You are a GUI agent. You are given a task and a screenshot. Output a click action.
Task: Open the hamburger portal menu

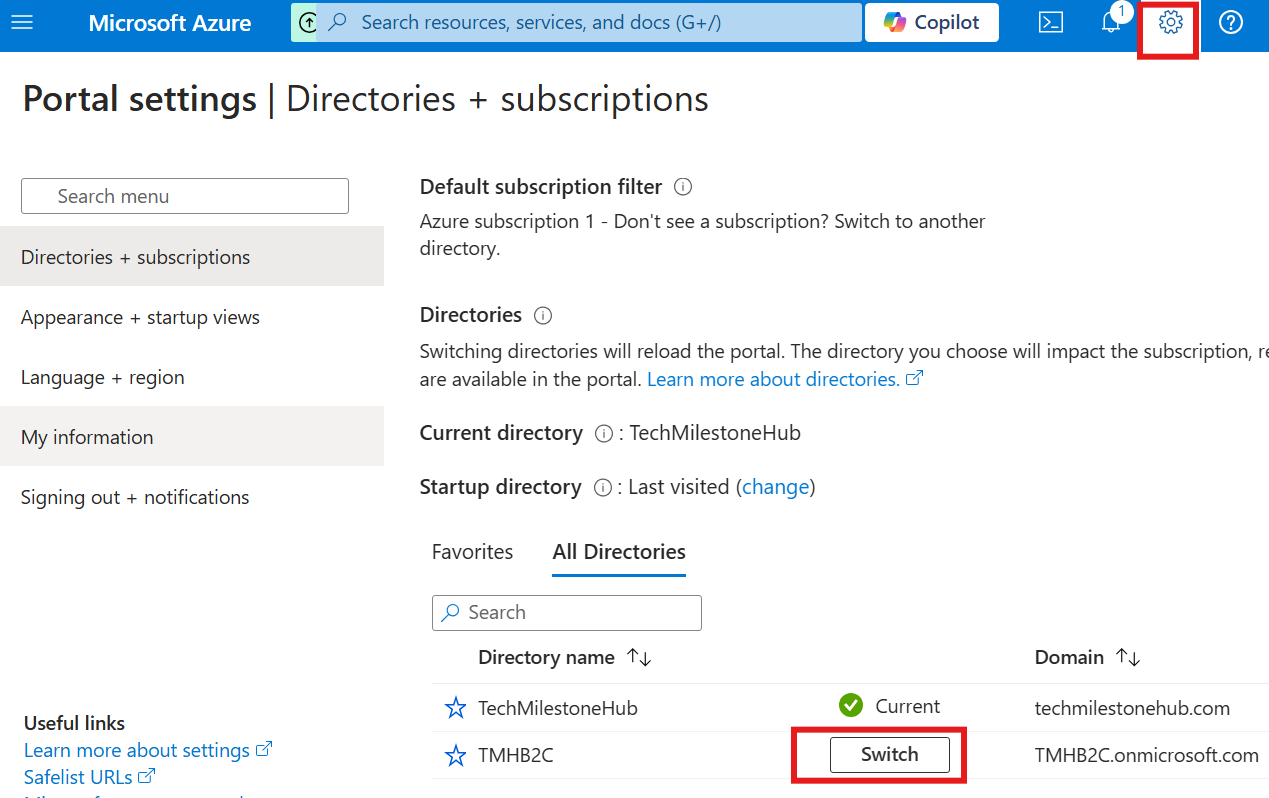click(21, 22)
